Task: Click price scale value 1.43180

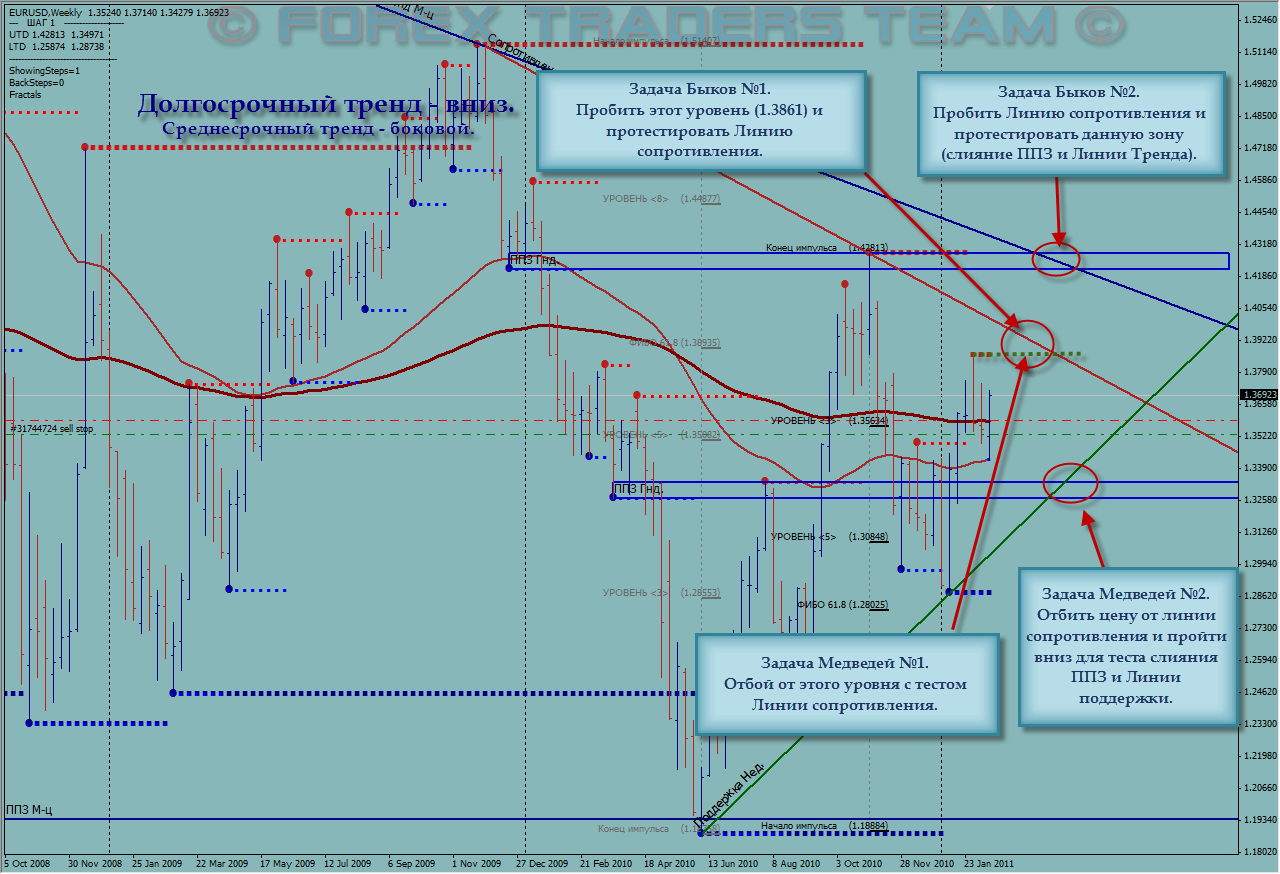Action: point(1259,244)
